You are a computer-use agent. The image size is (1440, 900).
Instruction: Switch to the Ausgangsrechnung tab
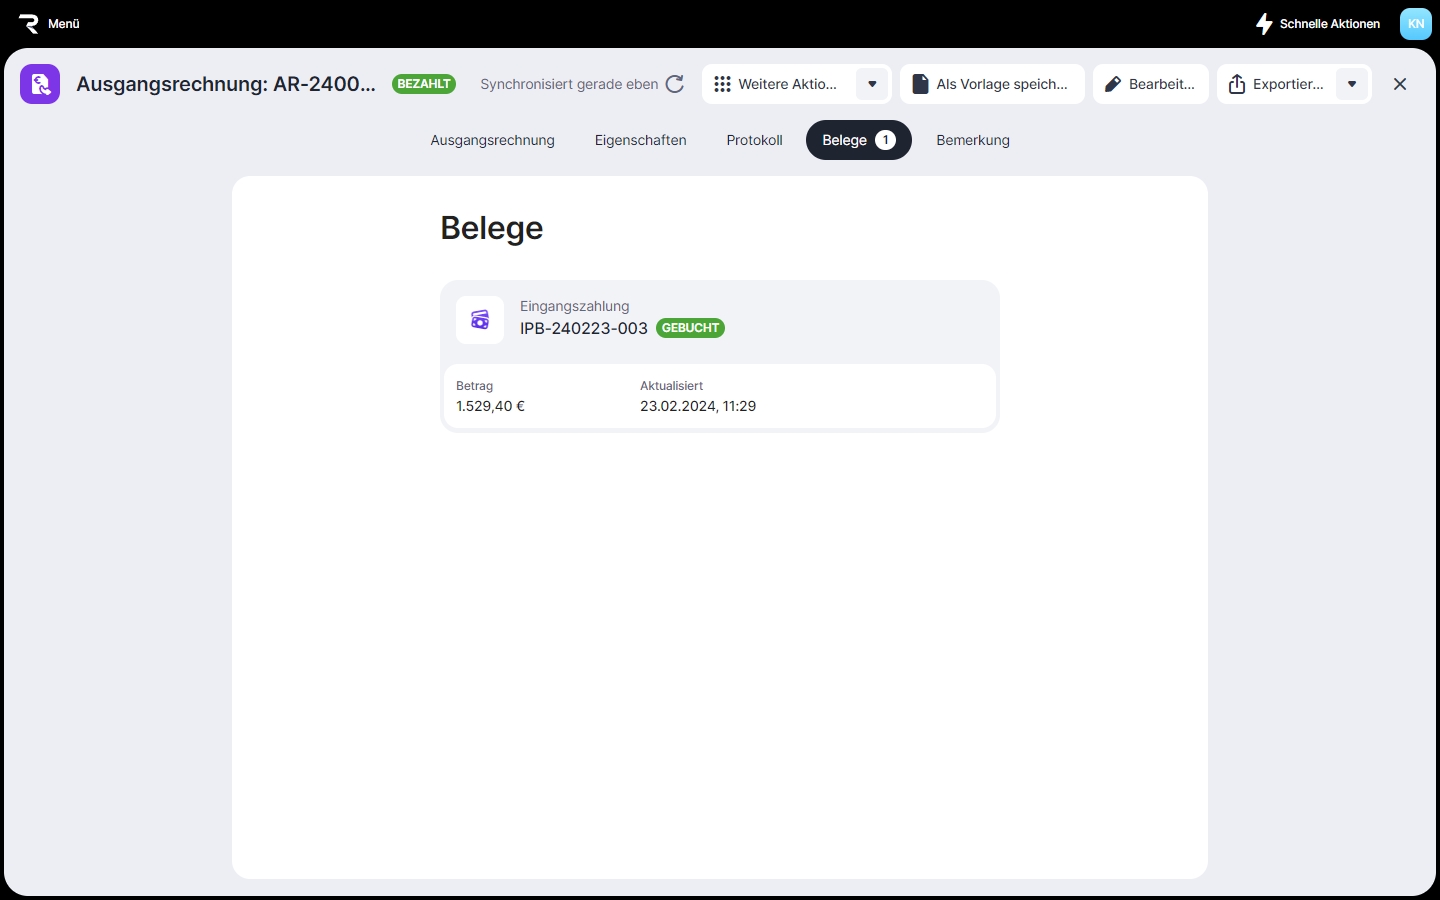pyautogui.click(x=492, y=140)
